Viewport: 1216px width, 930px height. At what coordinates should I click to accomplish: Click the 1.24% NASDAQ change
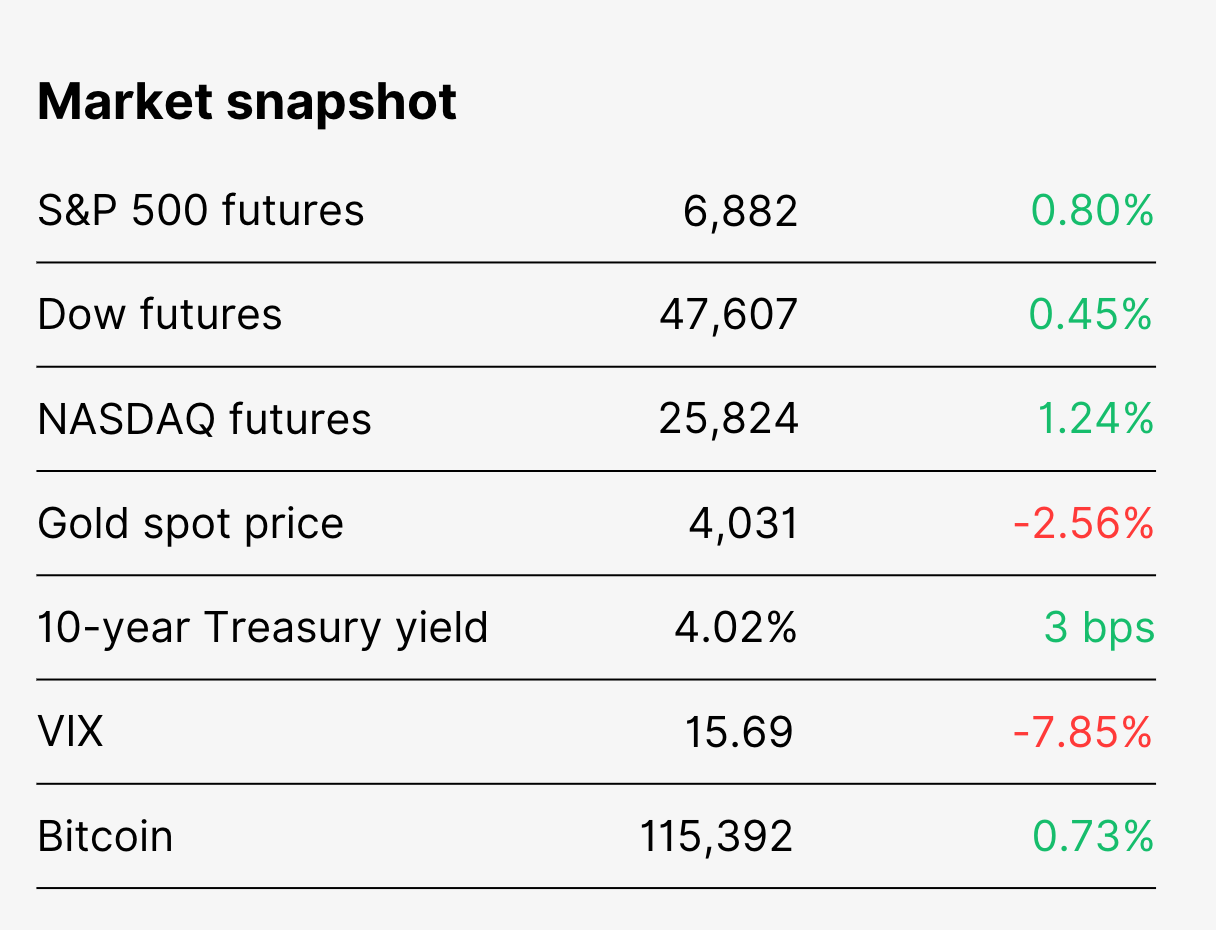[1095, 419]
